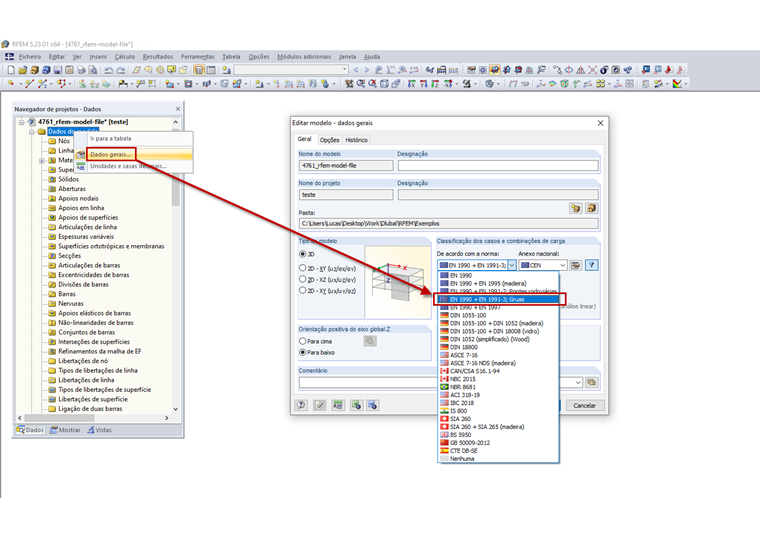The width and height of the screenshot is (760, 536).
Task: Choose EN 1990 + EN 1991-3; Gruas standard
Action: 499,300
